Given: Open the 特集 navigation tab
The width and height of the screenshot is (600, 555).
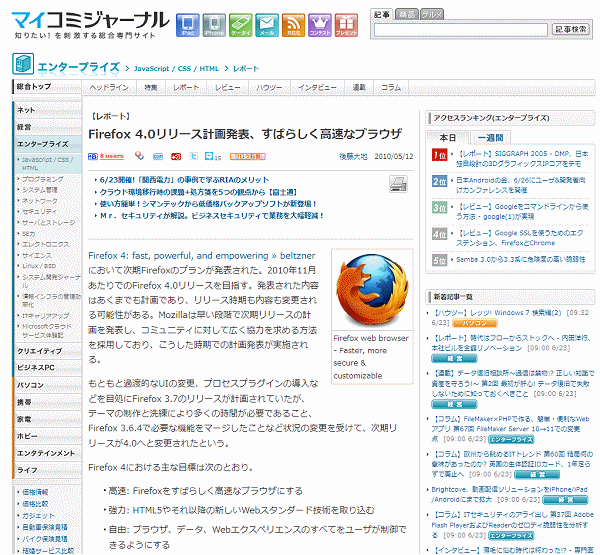Looking at the screenshot, I should pyautogui.click(x=151, y=88).
